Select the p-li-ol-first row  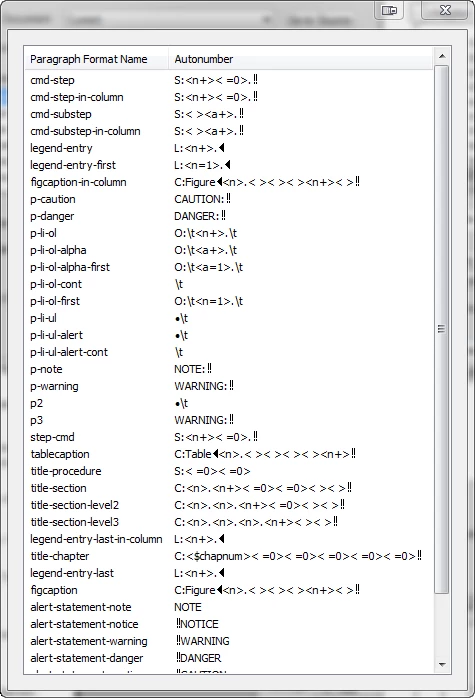click(228, 301)
